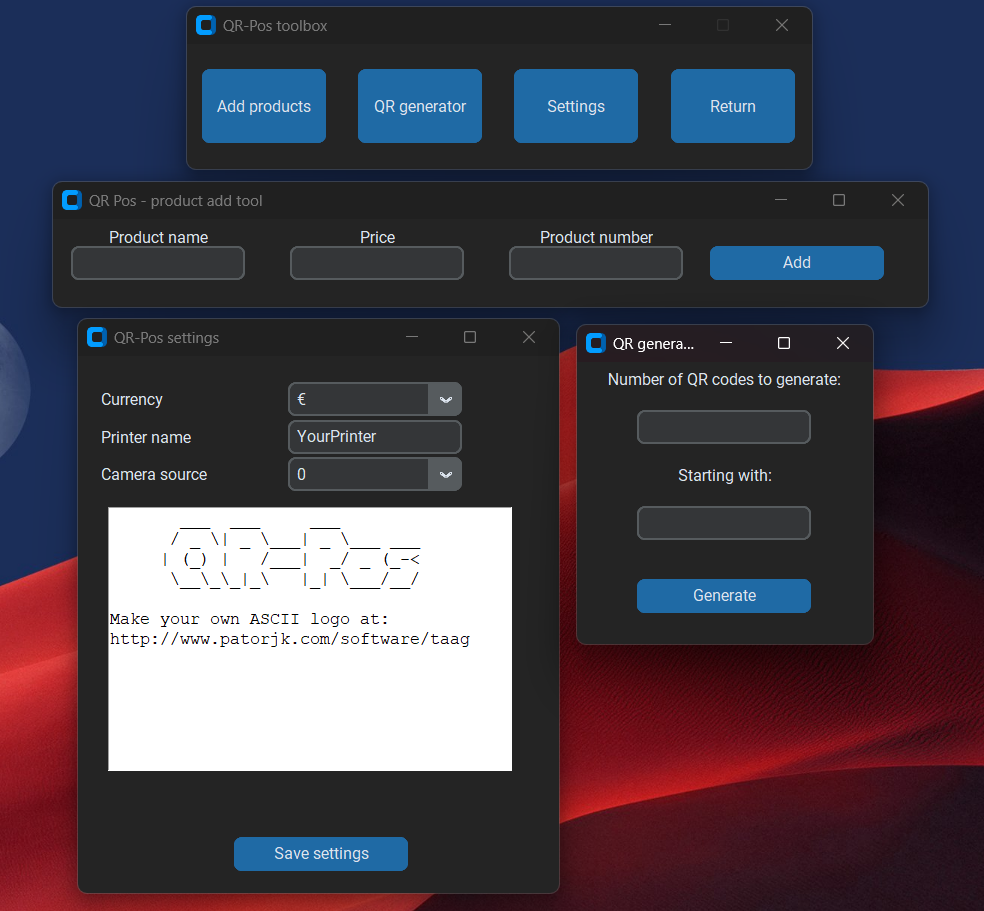Select the Printer name text field
This screenshot has height=911, width=984.
[x=374, y=437]
